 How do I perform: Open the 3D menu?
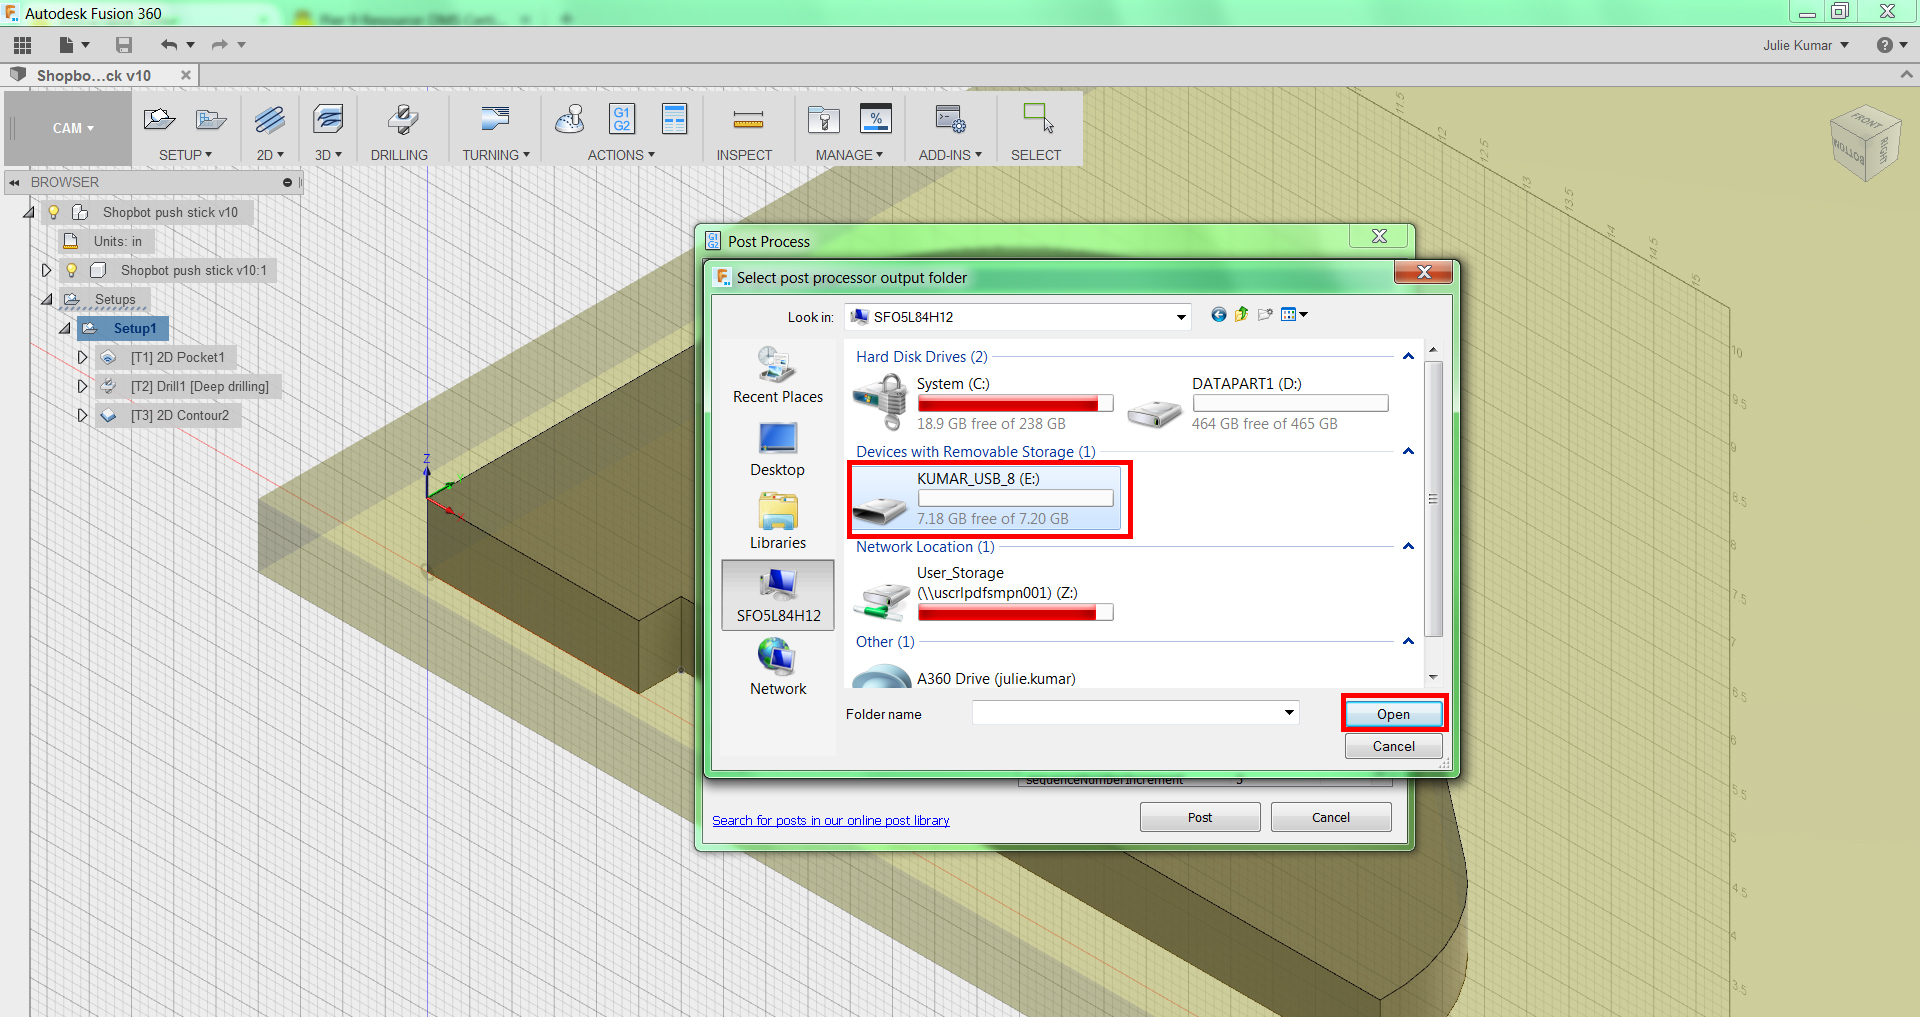[x=328, y=155]
